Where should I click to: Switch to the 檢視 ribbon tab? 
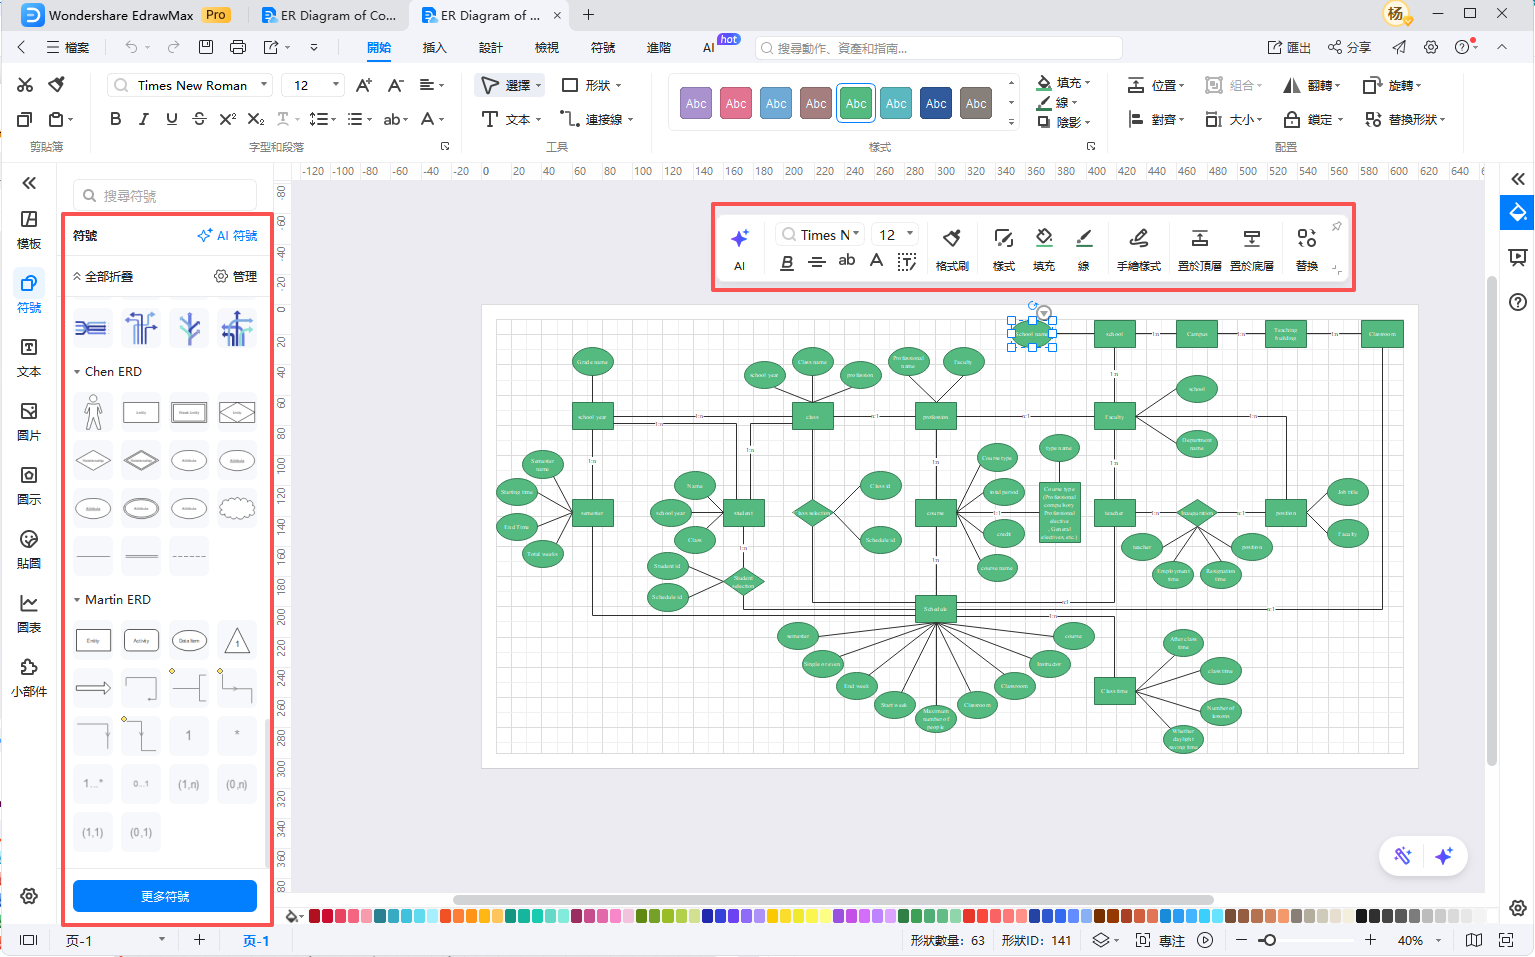tap(546, 47)
